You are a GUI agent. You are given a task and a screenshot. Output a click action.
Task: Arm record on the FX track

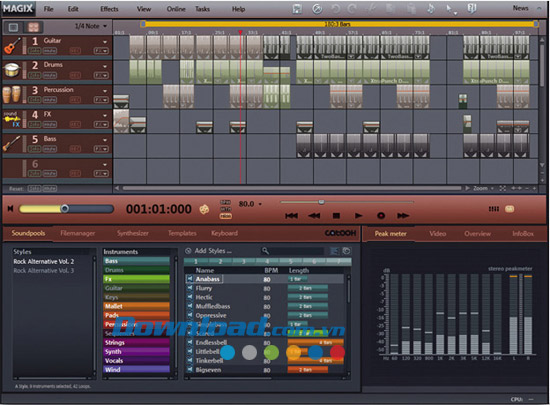coord(75,124)
